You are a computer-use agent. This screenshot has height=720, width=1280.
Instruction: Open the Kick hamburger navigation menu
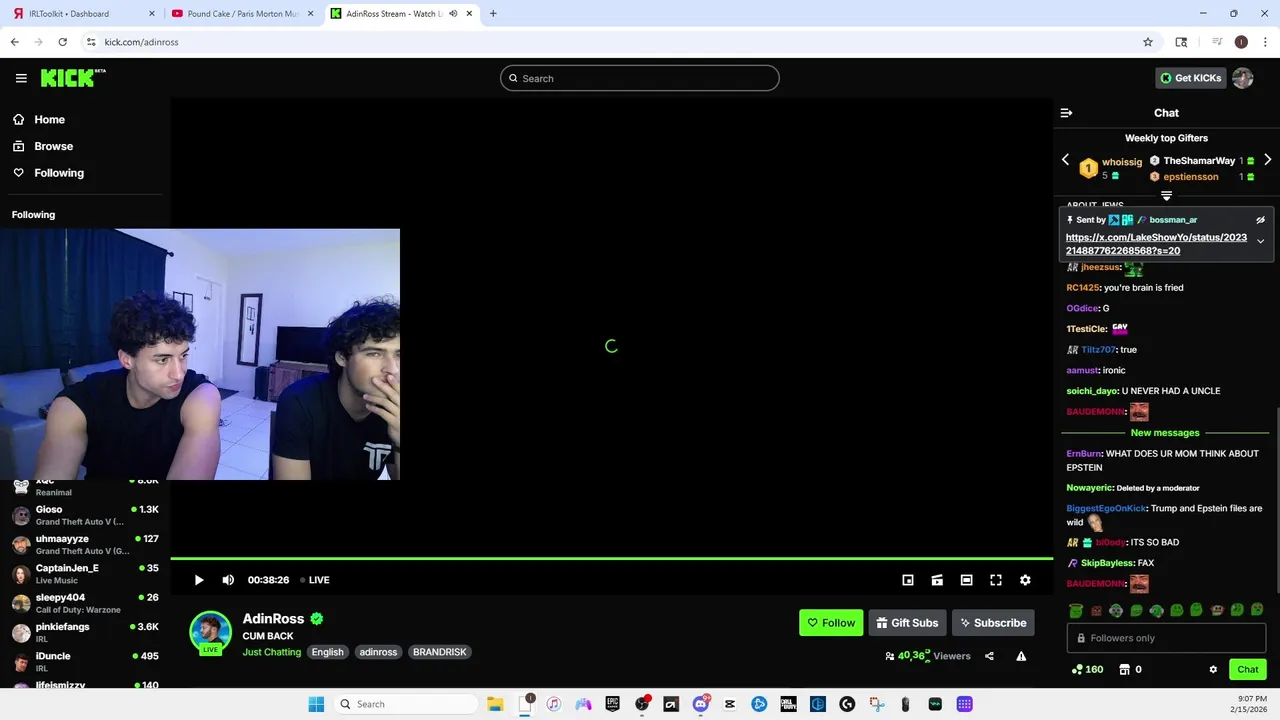tap(21, 78)
